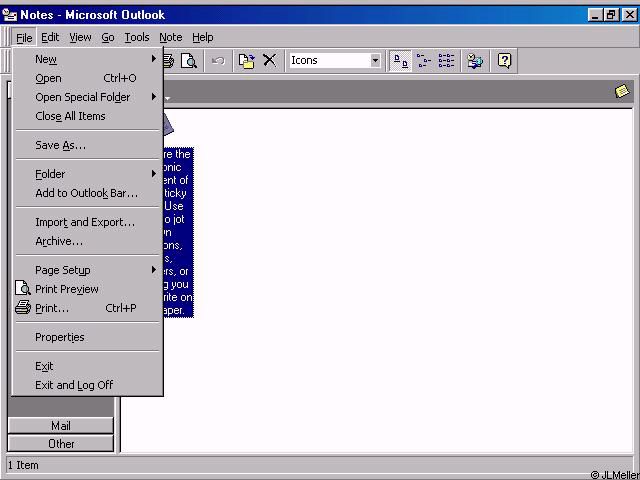Viewport: 640px width, 480px height.
Task: Choose Save As... in File menu
Action: (x=87, y=145)
